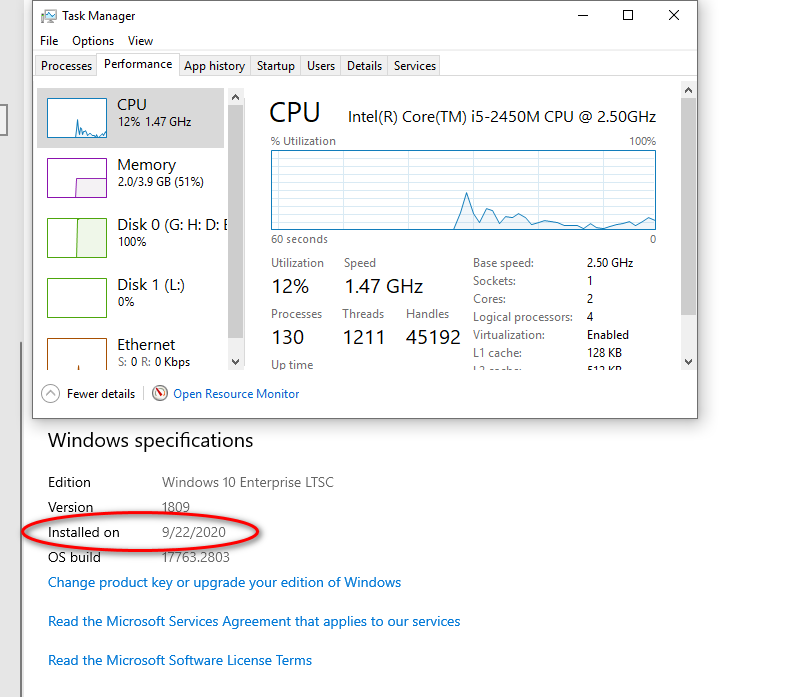Click the 1.47 GHz speed value
Screen dimensions: 798x697
pyautogui.click(x=384, y=286)
